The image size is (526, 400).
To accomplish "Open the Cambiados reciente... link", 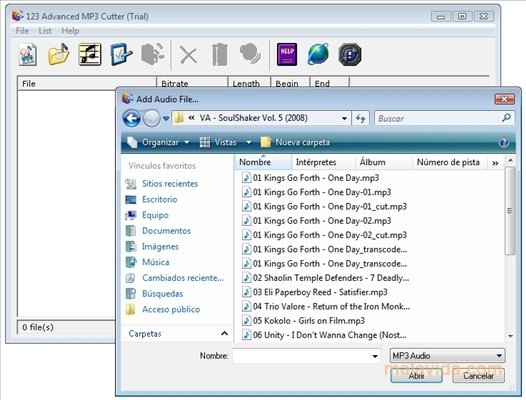I will [x=183, y=278].
